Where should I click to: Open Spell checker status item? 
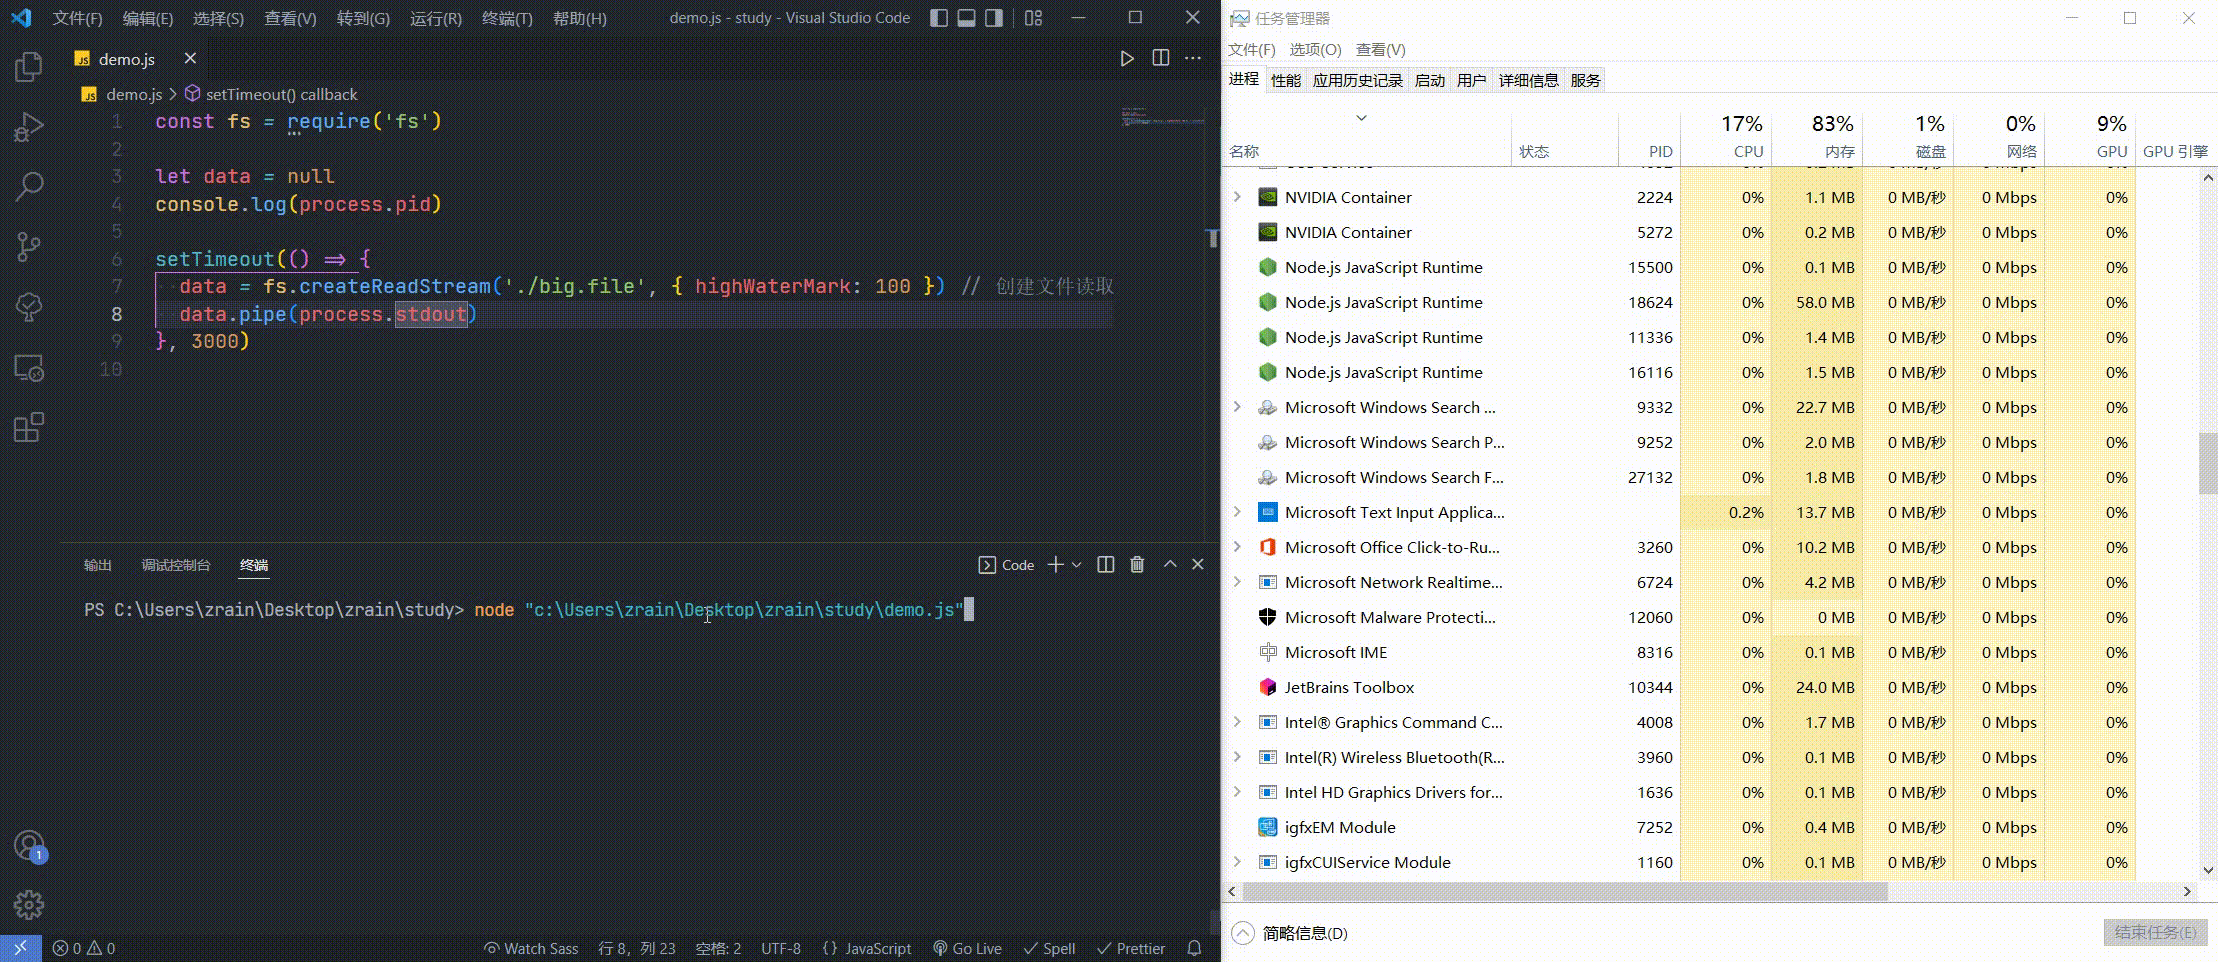coord(1049,948)
